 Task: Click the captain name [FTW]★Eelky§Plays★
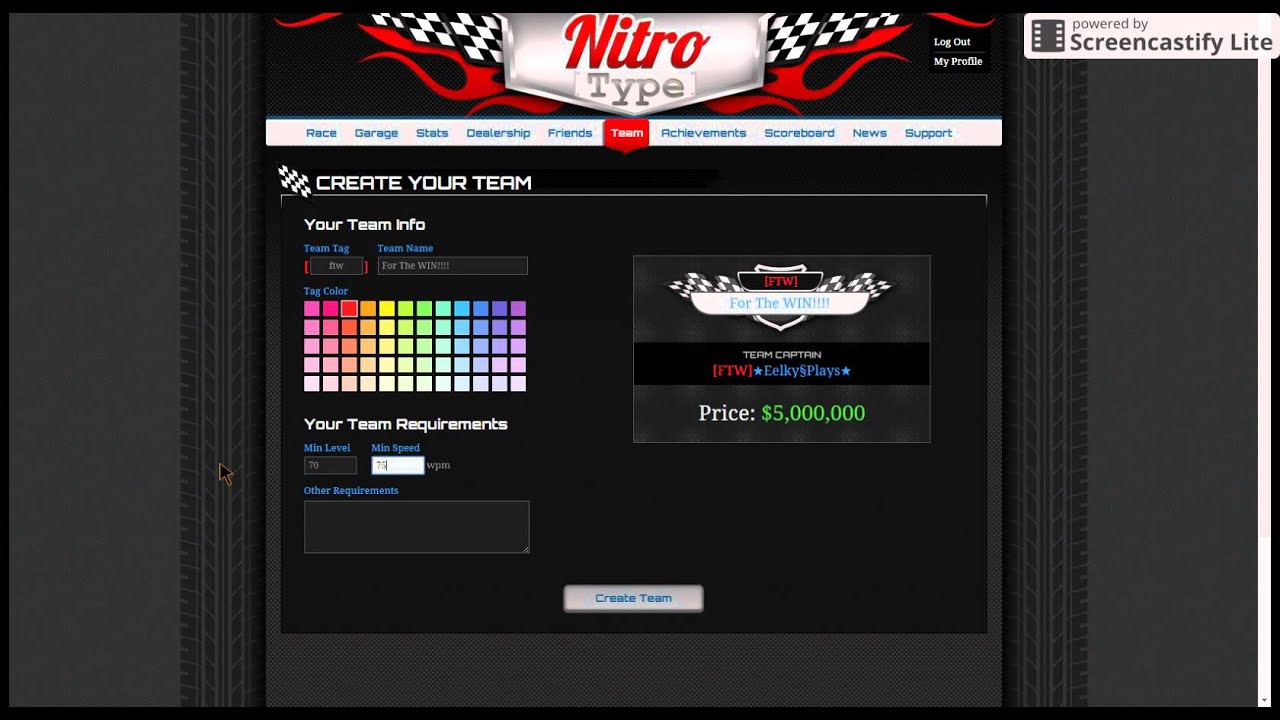point(781,371)
